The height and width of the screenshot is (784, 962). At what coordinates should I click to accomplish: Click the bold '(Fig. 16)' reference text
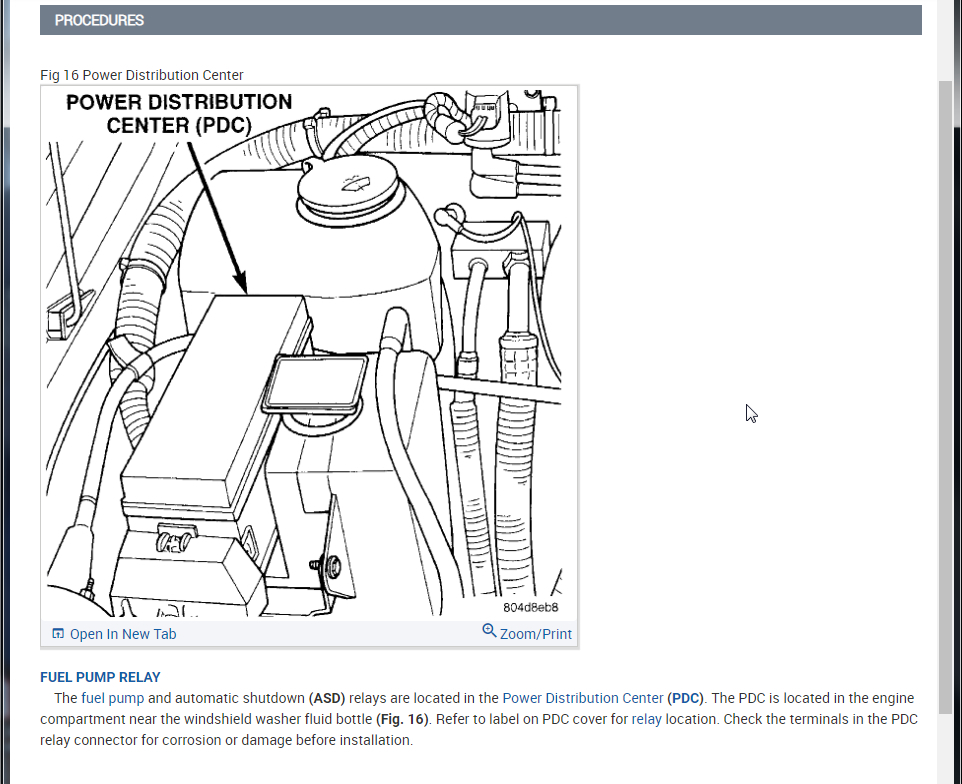pyautogui.click(x=405, y=719)
